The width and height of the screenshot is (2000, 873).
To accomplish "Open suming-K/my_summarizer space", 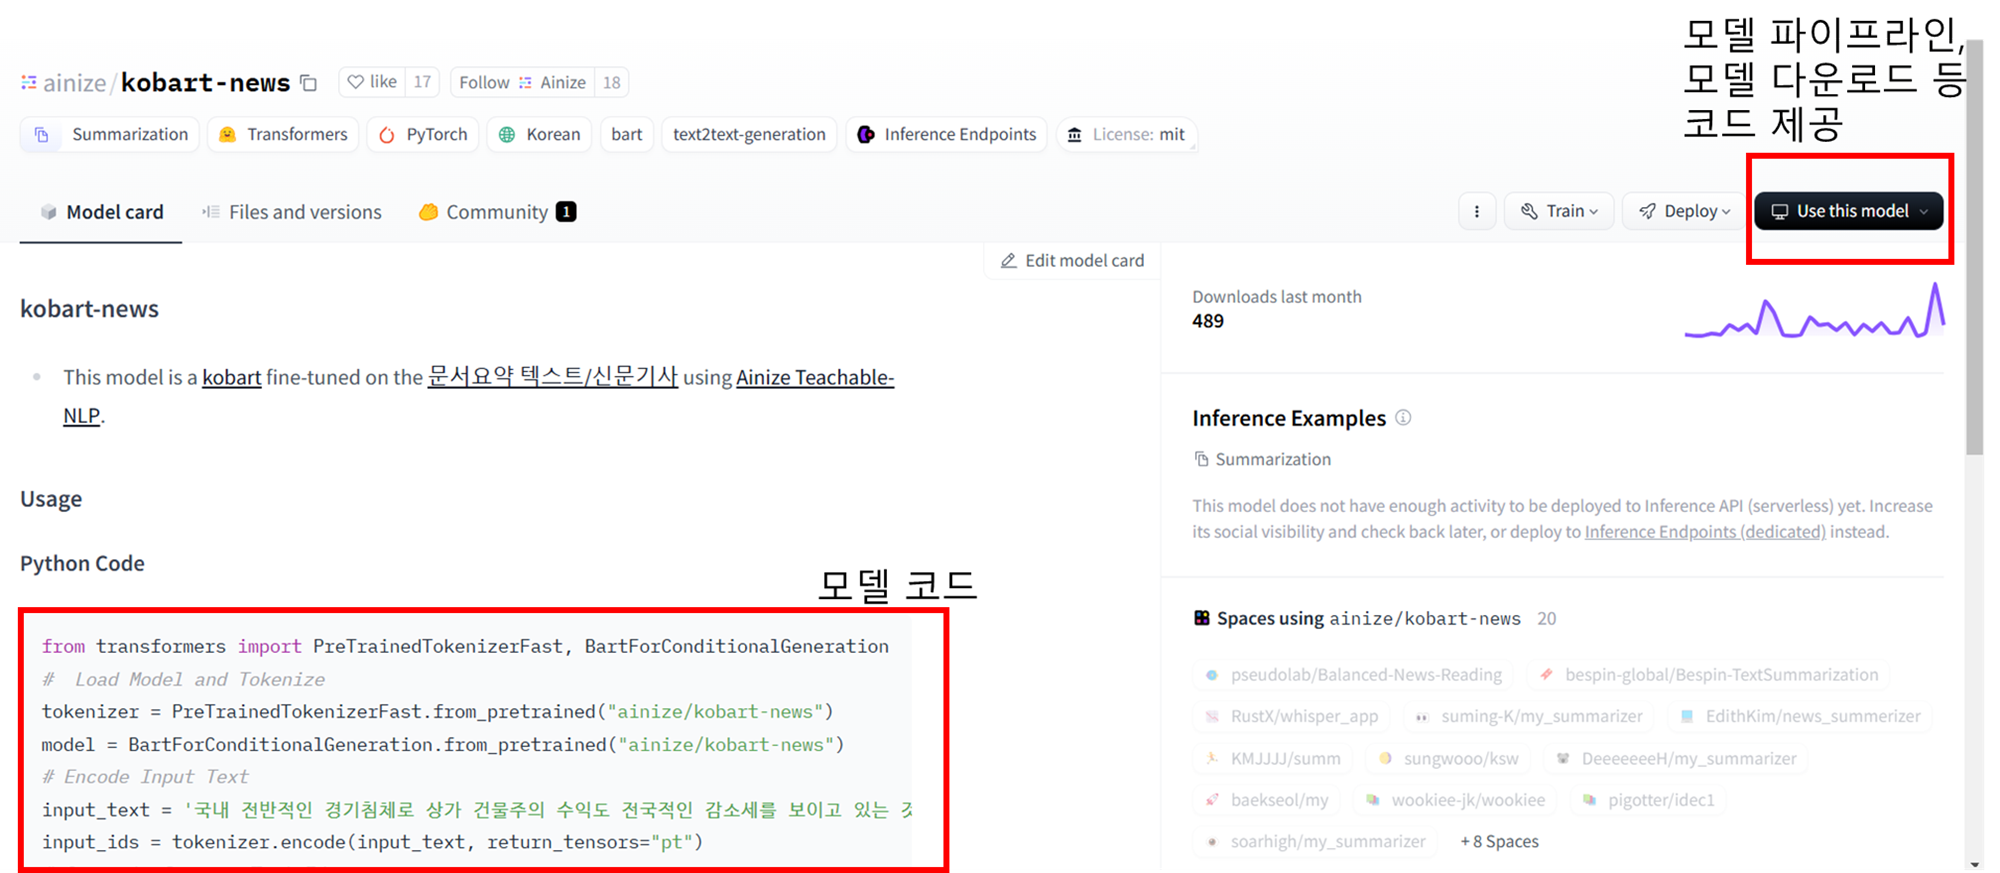I will pyautogui.click(x=1528, y=716).
